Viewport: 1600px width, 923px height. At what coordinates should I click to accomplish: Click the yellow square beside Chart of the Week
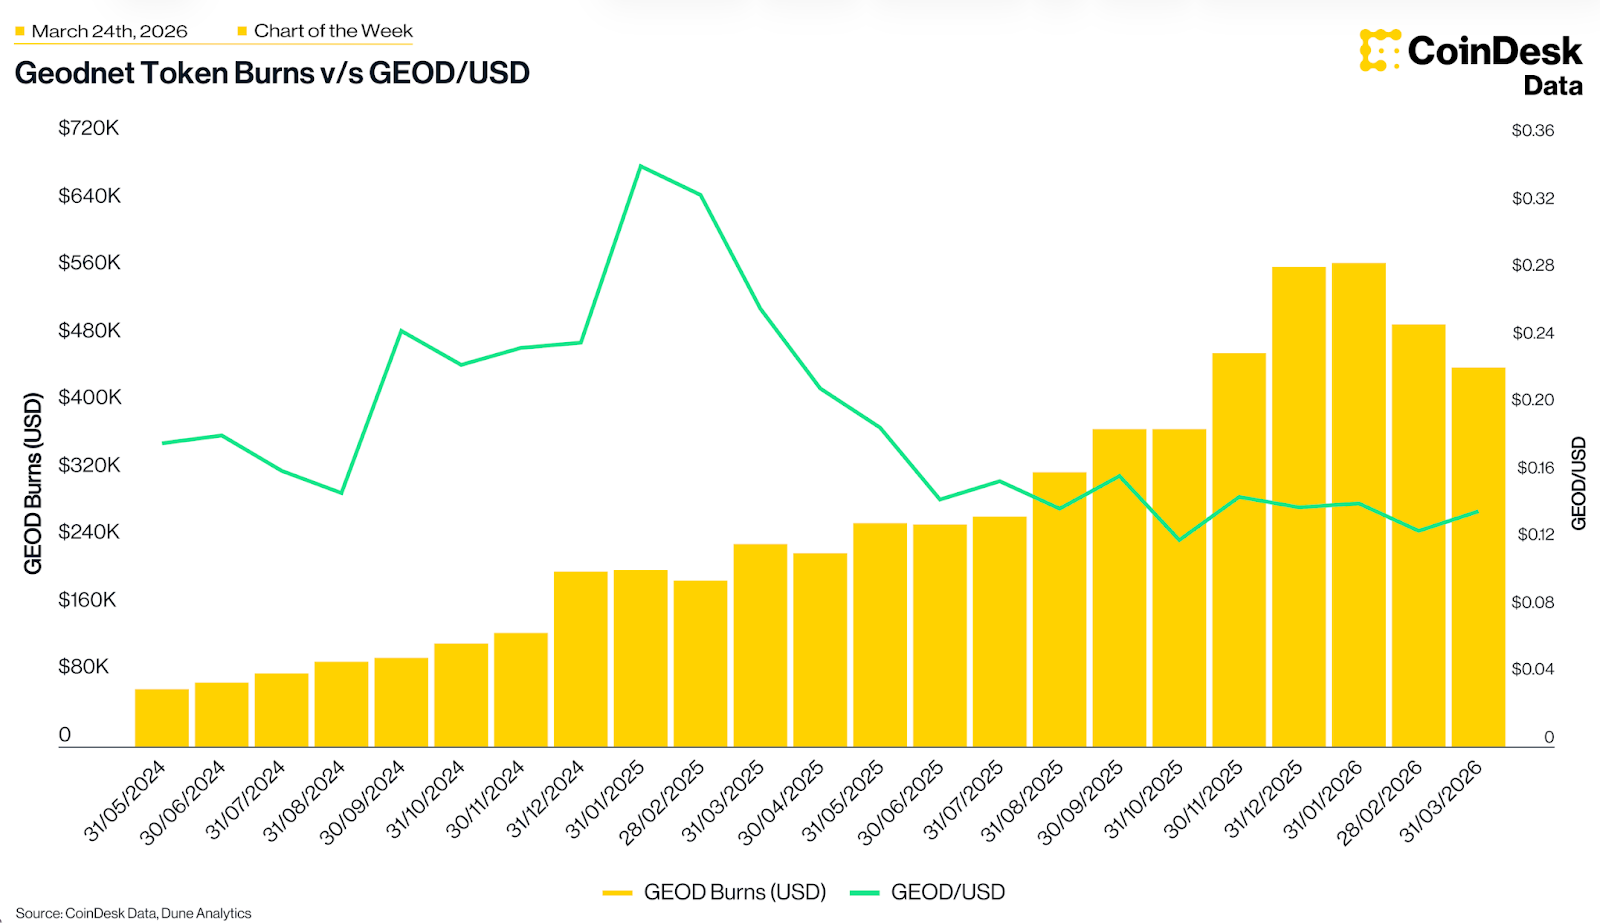coord(242,32)
